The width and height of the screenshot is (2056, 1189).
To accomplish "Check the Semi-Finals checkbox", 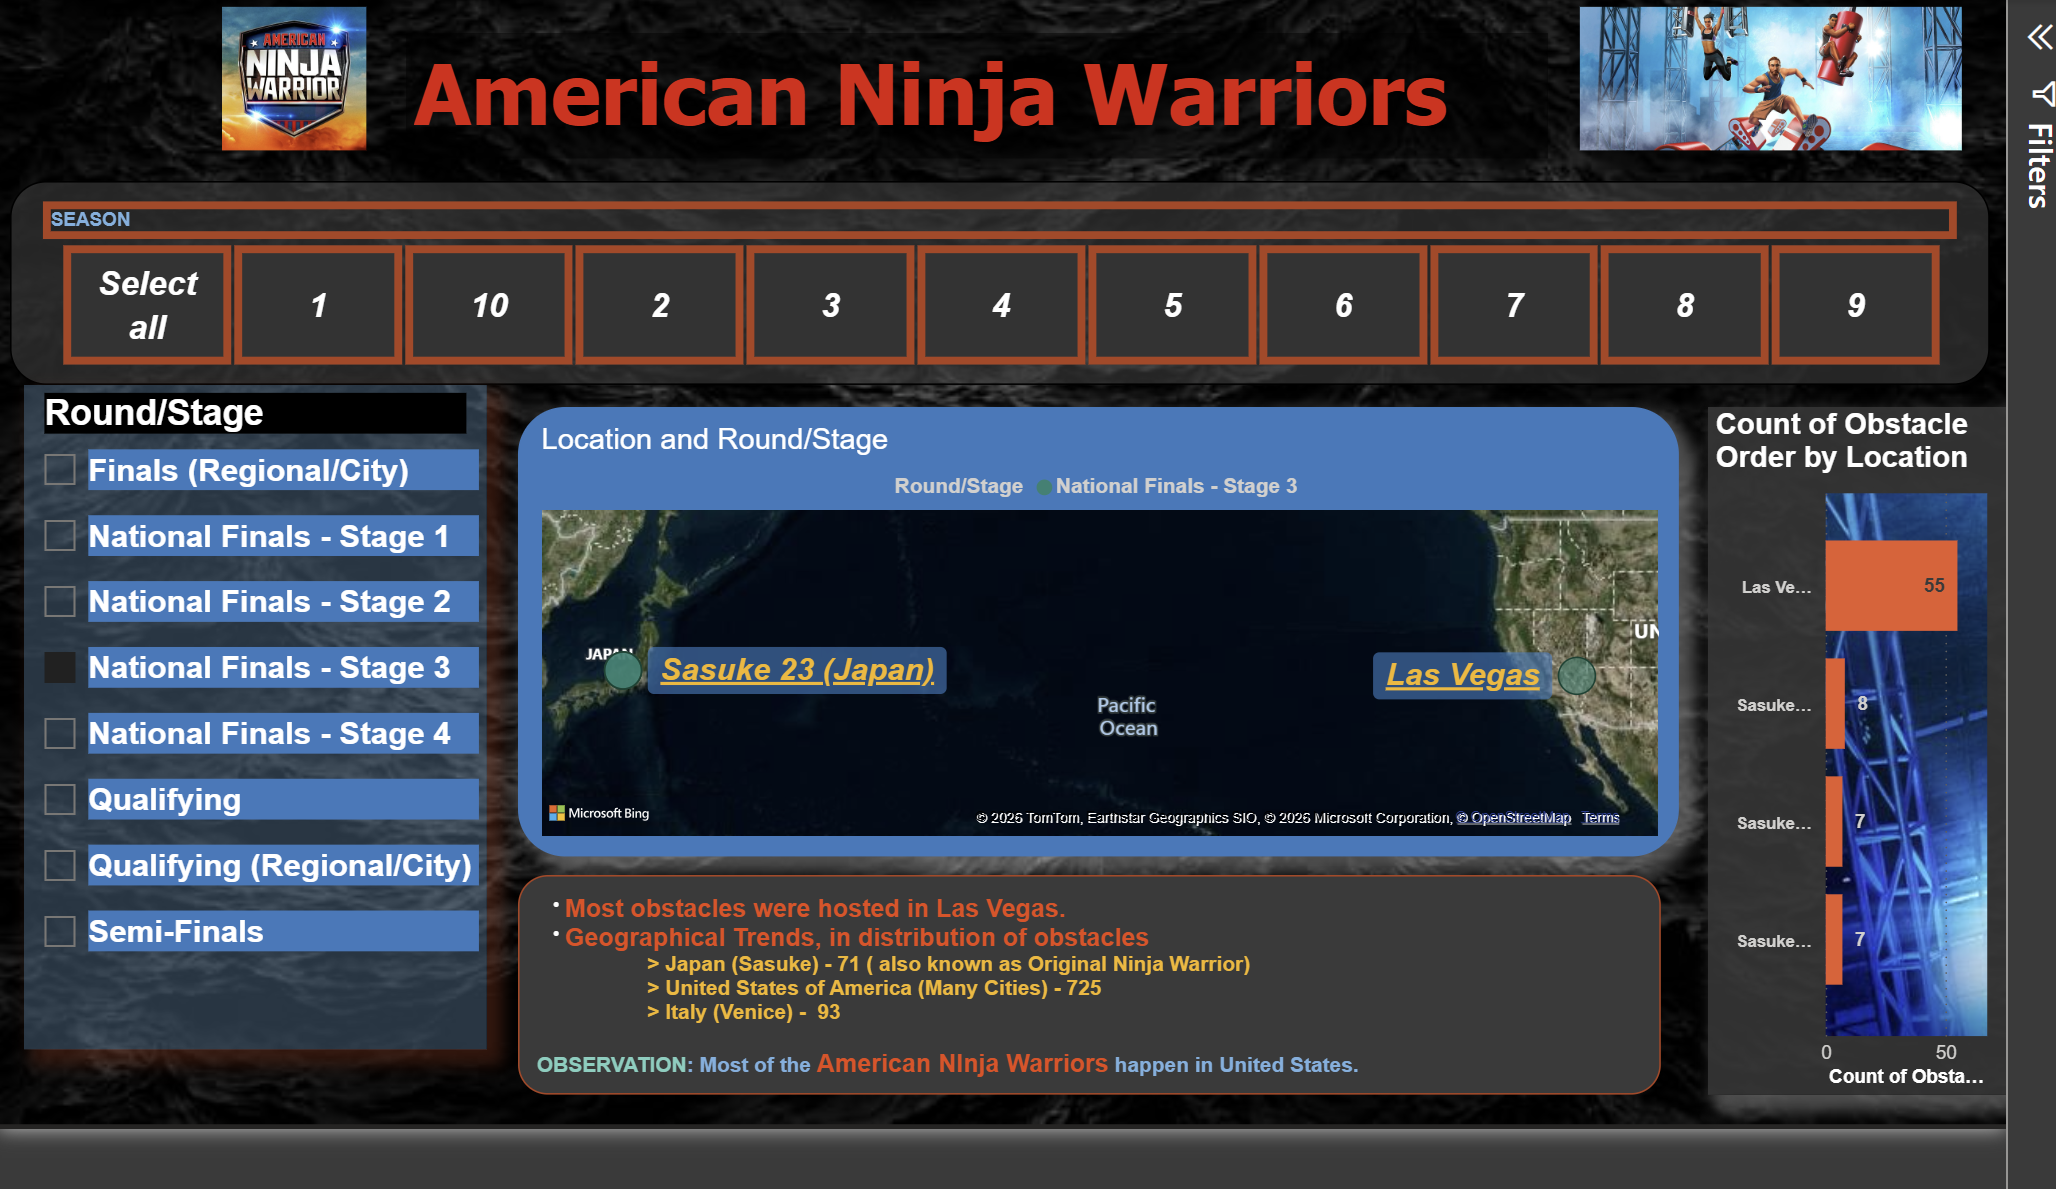I will [x=59, y=931].
